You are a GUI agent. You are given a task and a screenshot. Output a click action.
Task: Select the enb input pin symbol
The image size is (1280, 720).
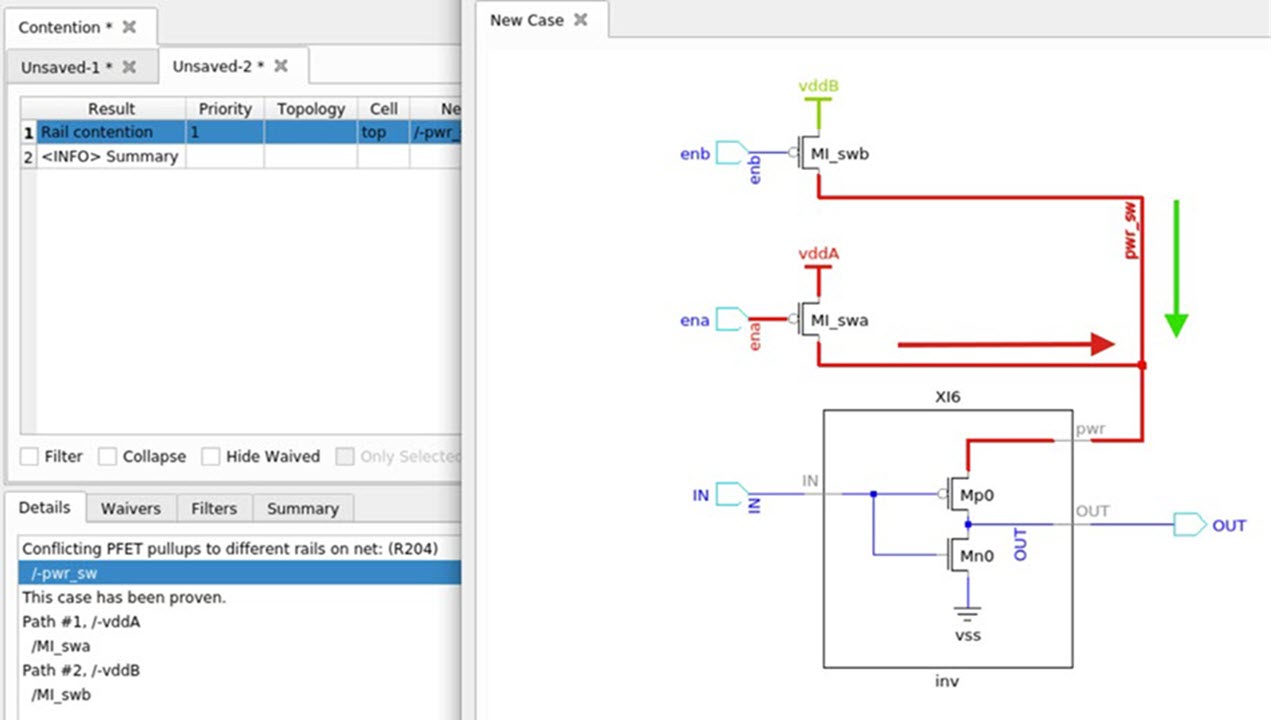tap(733, 153)
